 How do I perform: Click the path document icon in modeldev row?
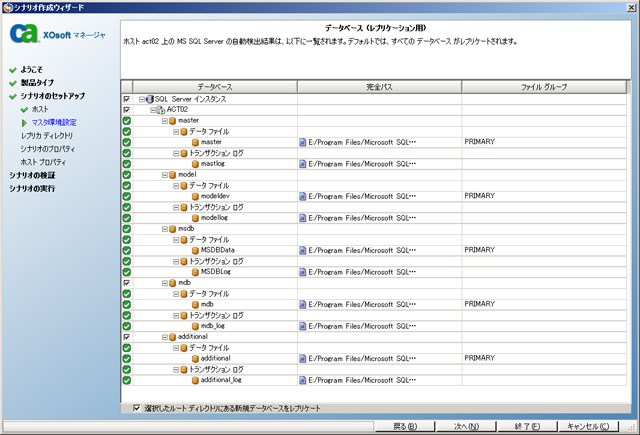(302, 196)
